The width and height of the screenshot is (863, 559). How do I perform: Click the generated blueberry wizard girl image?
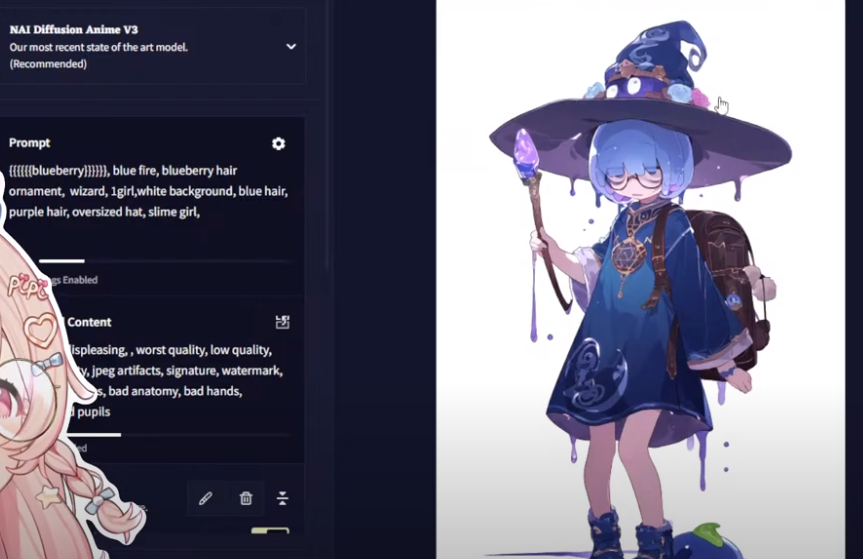[641, 280]
